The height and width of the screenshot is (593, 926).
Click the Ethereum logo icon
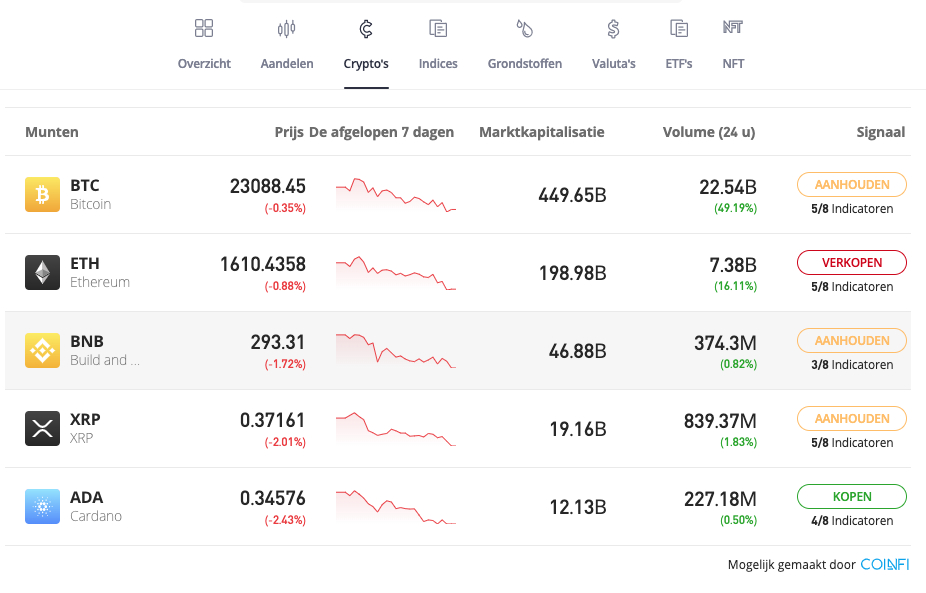[43, 272]
